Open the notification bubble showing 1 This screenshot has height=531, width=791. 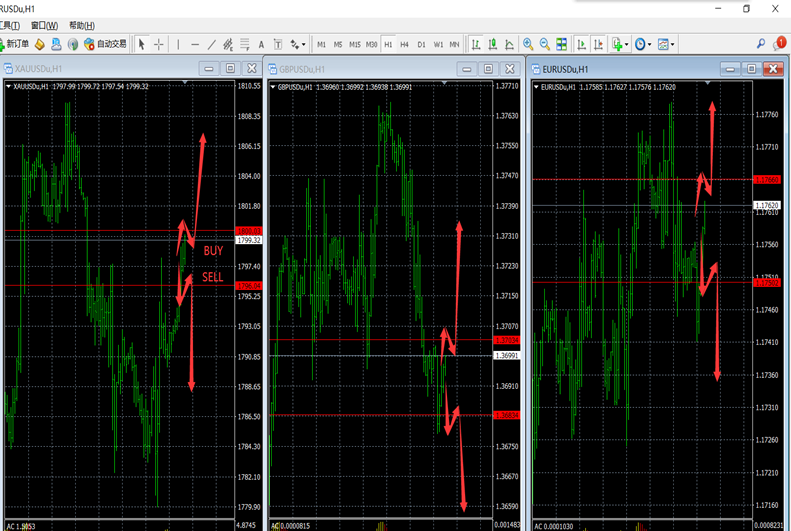pyautogui.click(x=779, y=44)
